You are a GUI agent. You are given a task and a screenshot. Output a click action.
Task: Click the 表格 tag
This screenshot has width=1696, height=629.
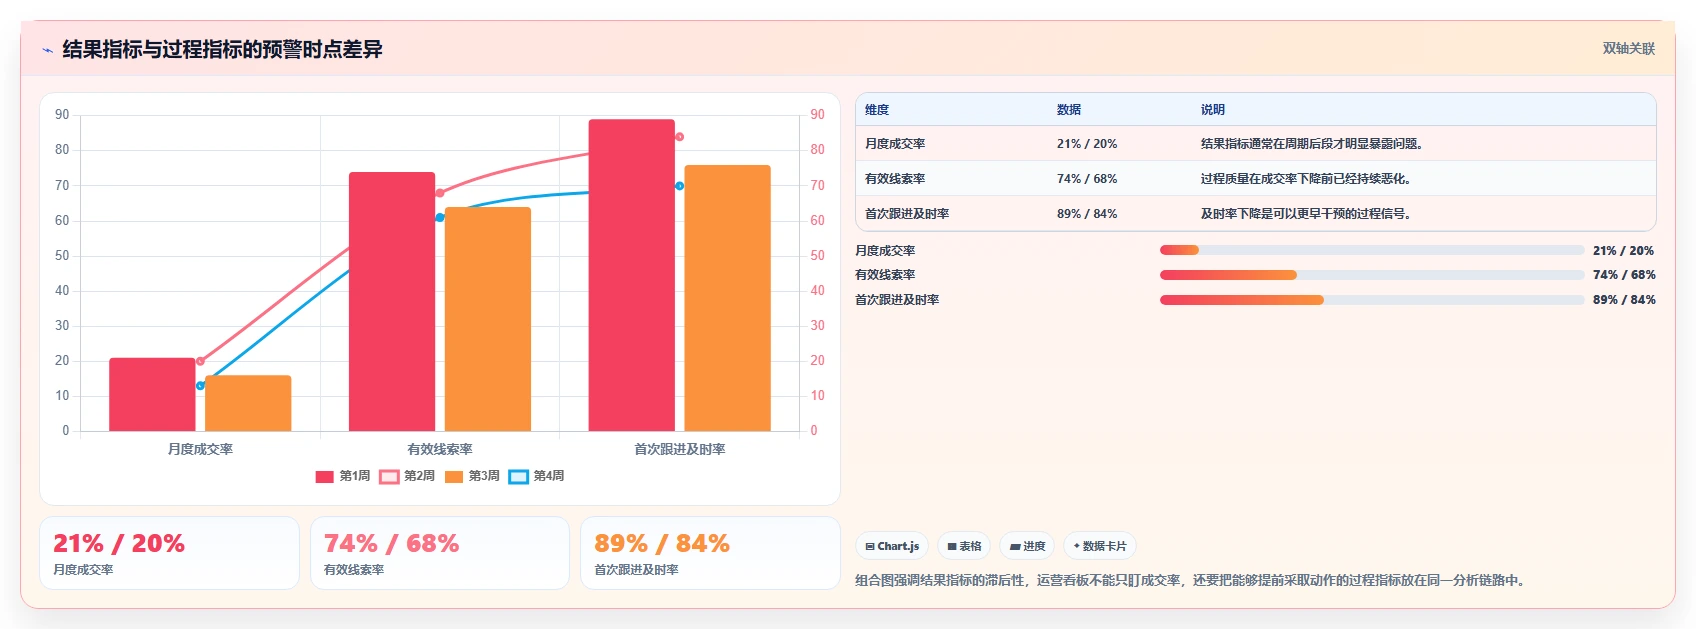tap(964, 546)
